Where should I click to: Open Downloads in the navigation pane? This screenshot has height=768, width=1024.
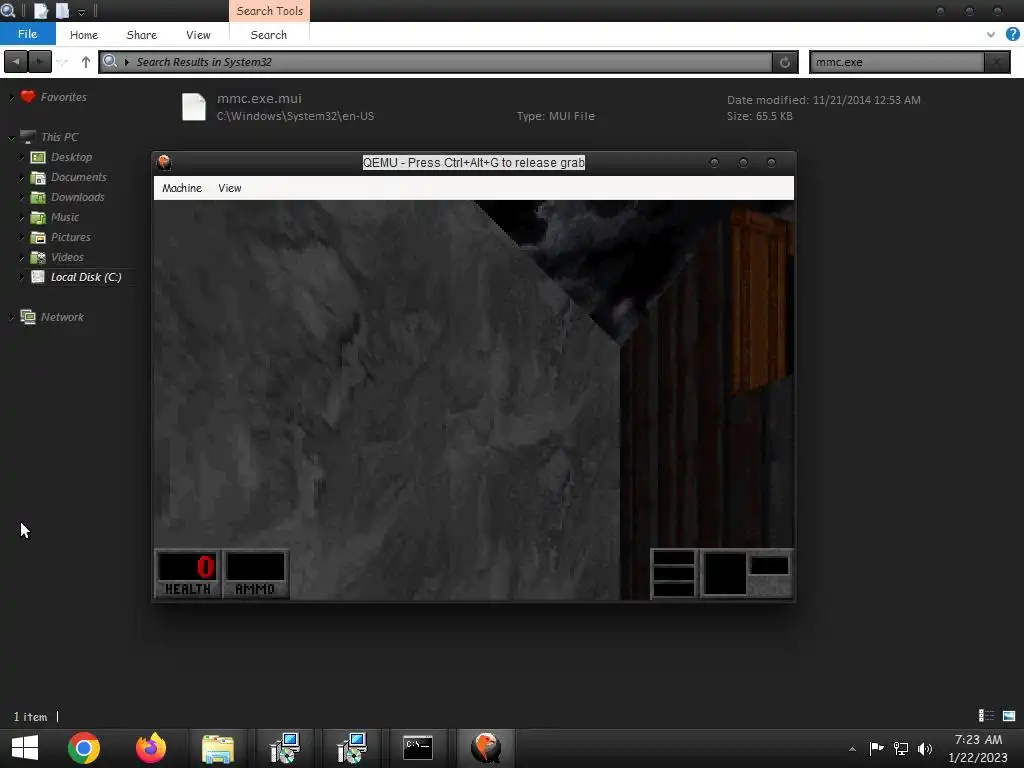(x=77, y=197)
